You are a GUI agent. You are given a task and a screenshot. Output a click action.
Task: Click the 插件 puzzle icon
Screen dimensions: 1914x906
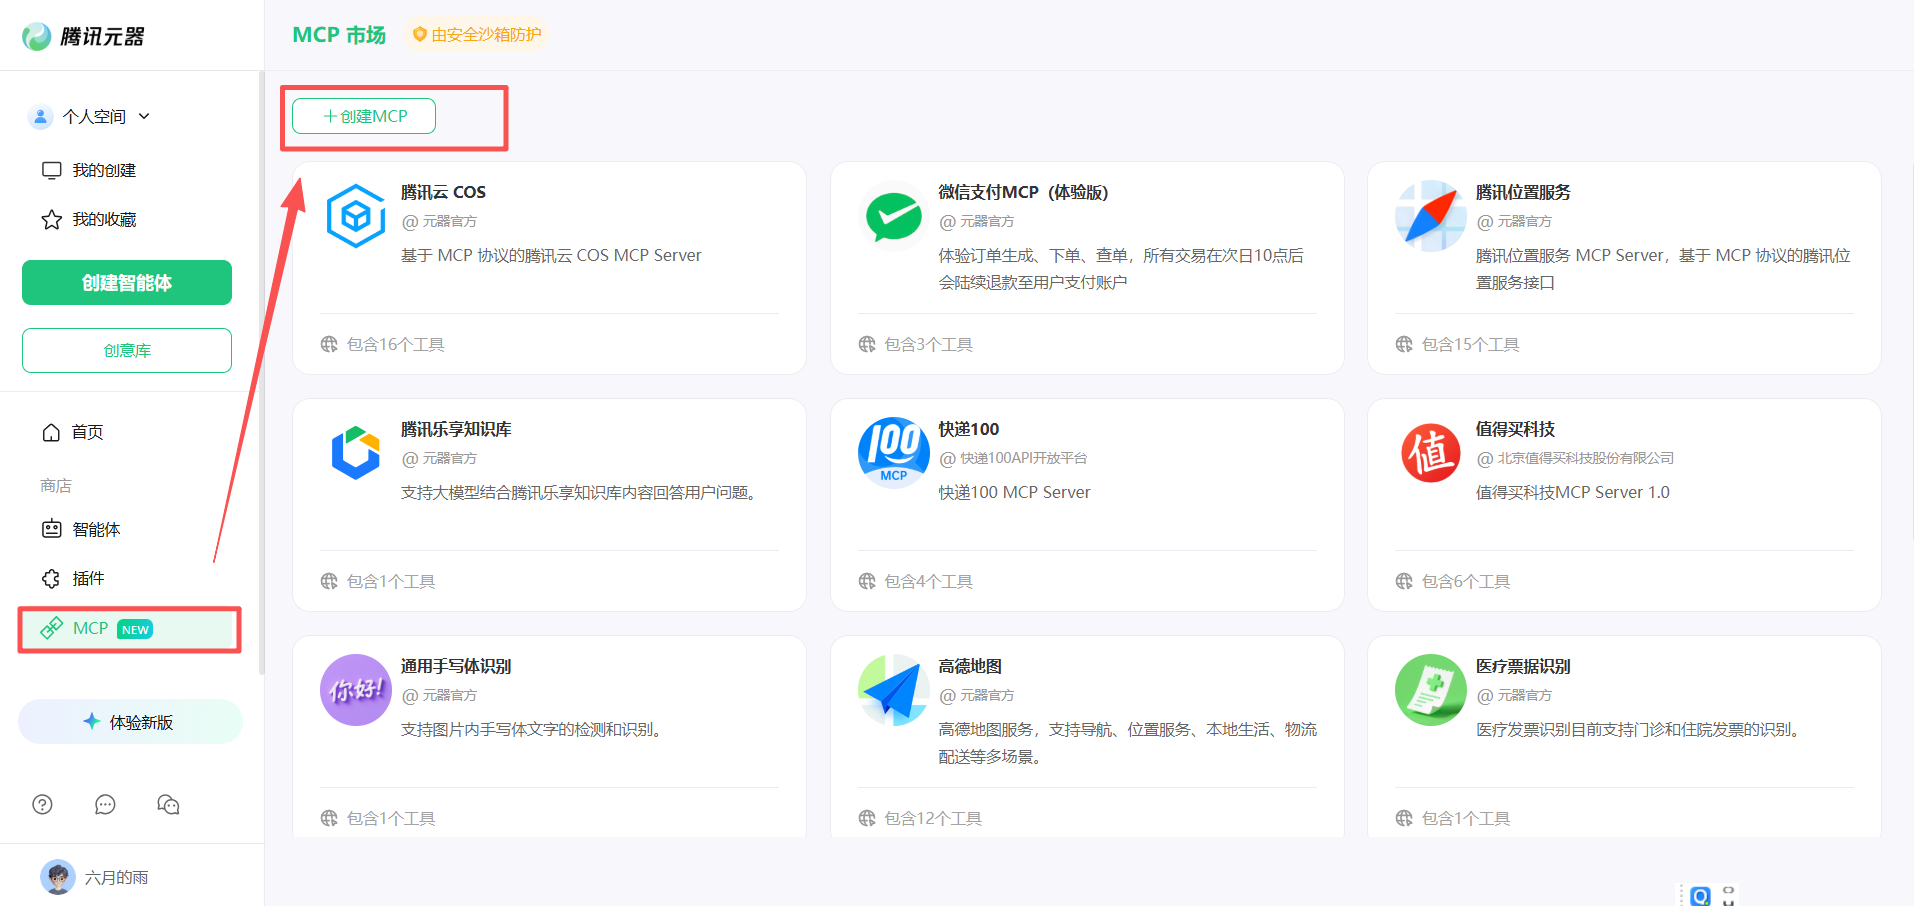(x=52, y=578)
